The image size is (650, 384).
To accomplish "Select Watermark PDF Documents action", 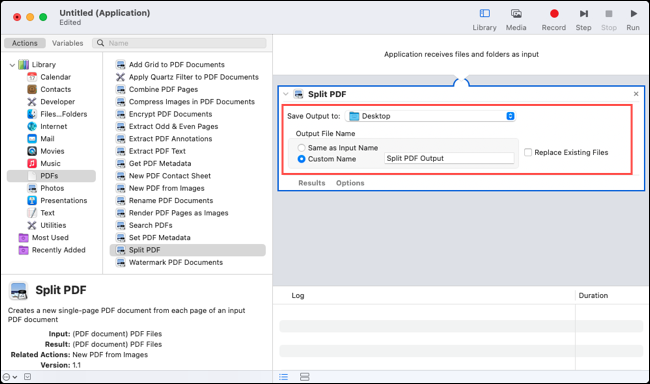I will [x=176, y=262].
